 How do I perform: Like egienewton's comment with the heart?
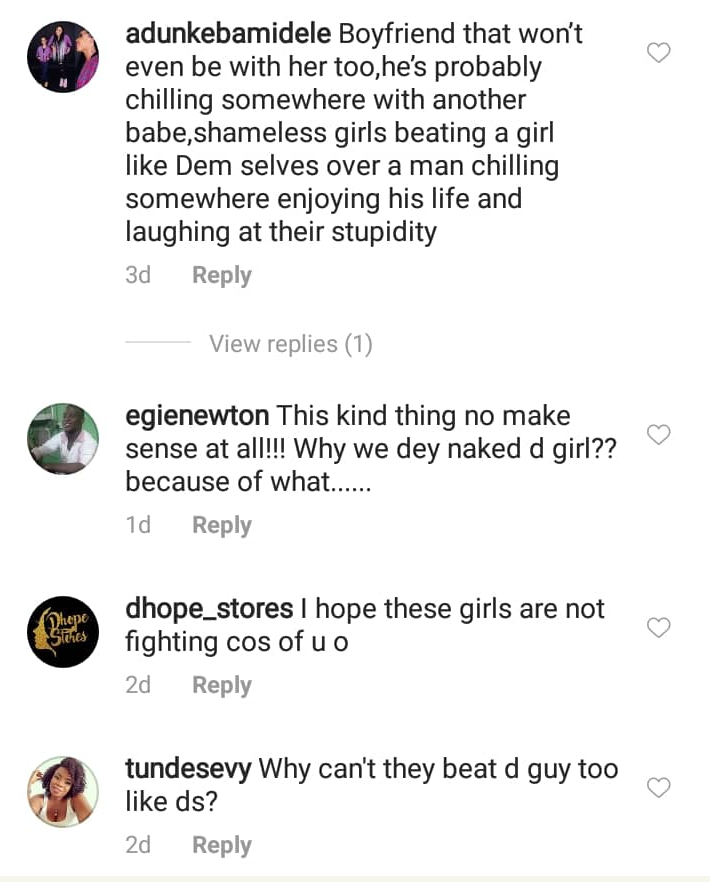(658, 434)
